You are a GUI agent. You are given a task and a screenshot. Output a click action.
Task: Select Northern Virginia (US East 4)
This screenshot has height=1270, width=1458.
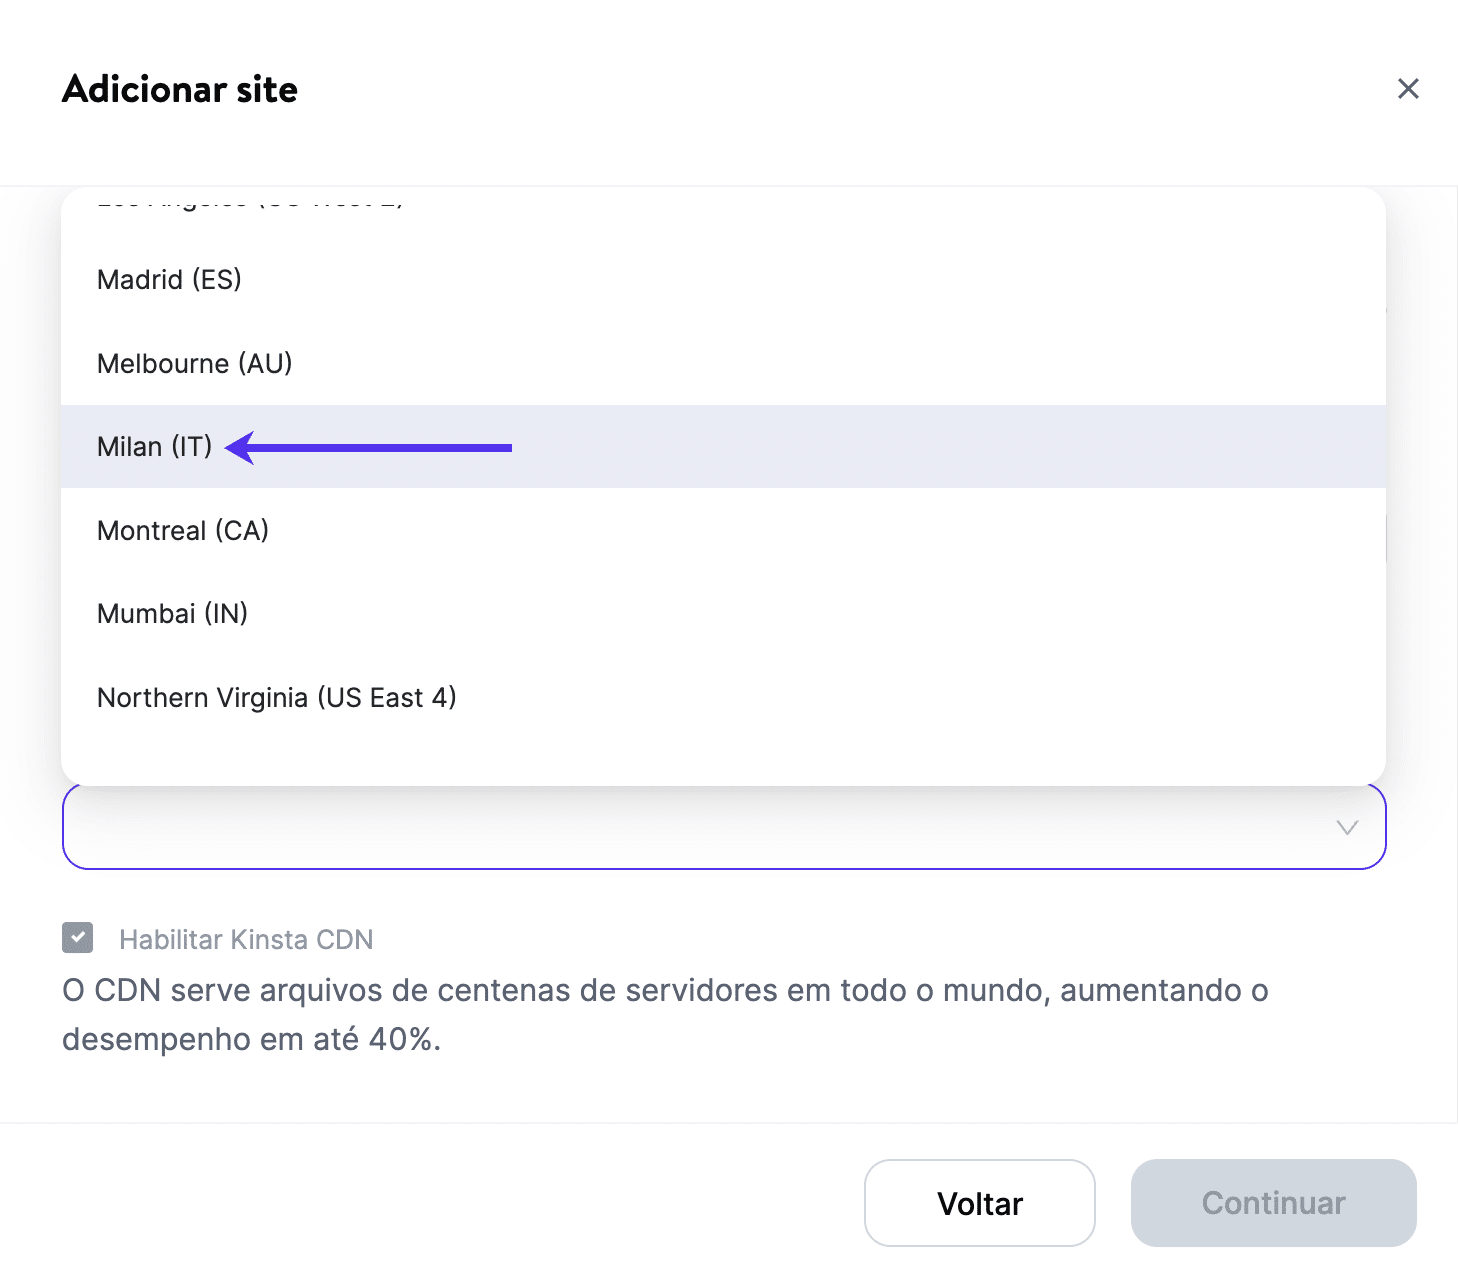tap(276, 697)
